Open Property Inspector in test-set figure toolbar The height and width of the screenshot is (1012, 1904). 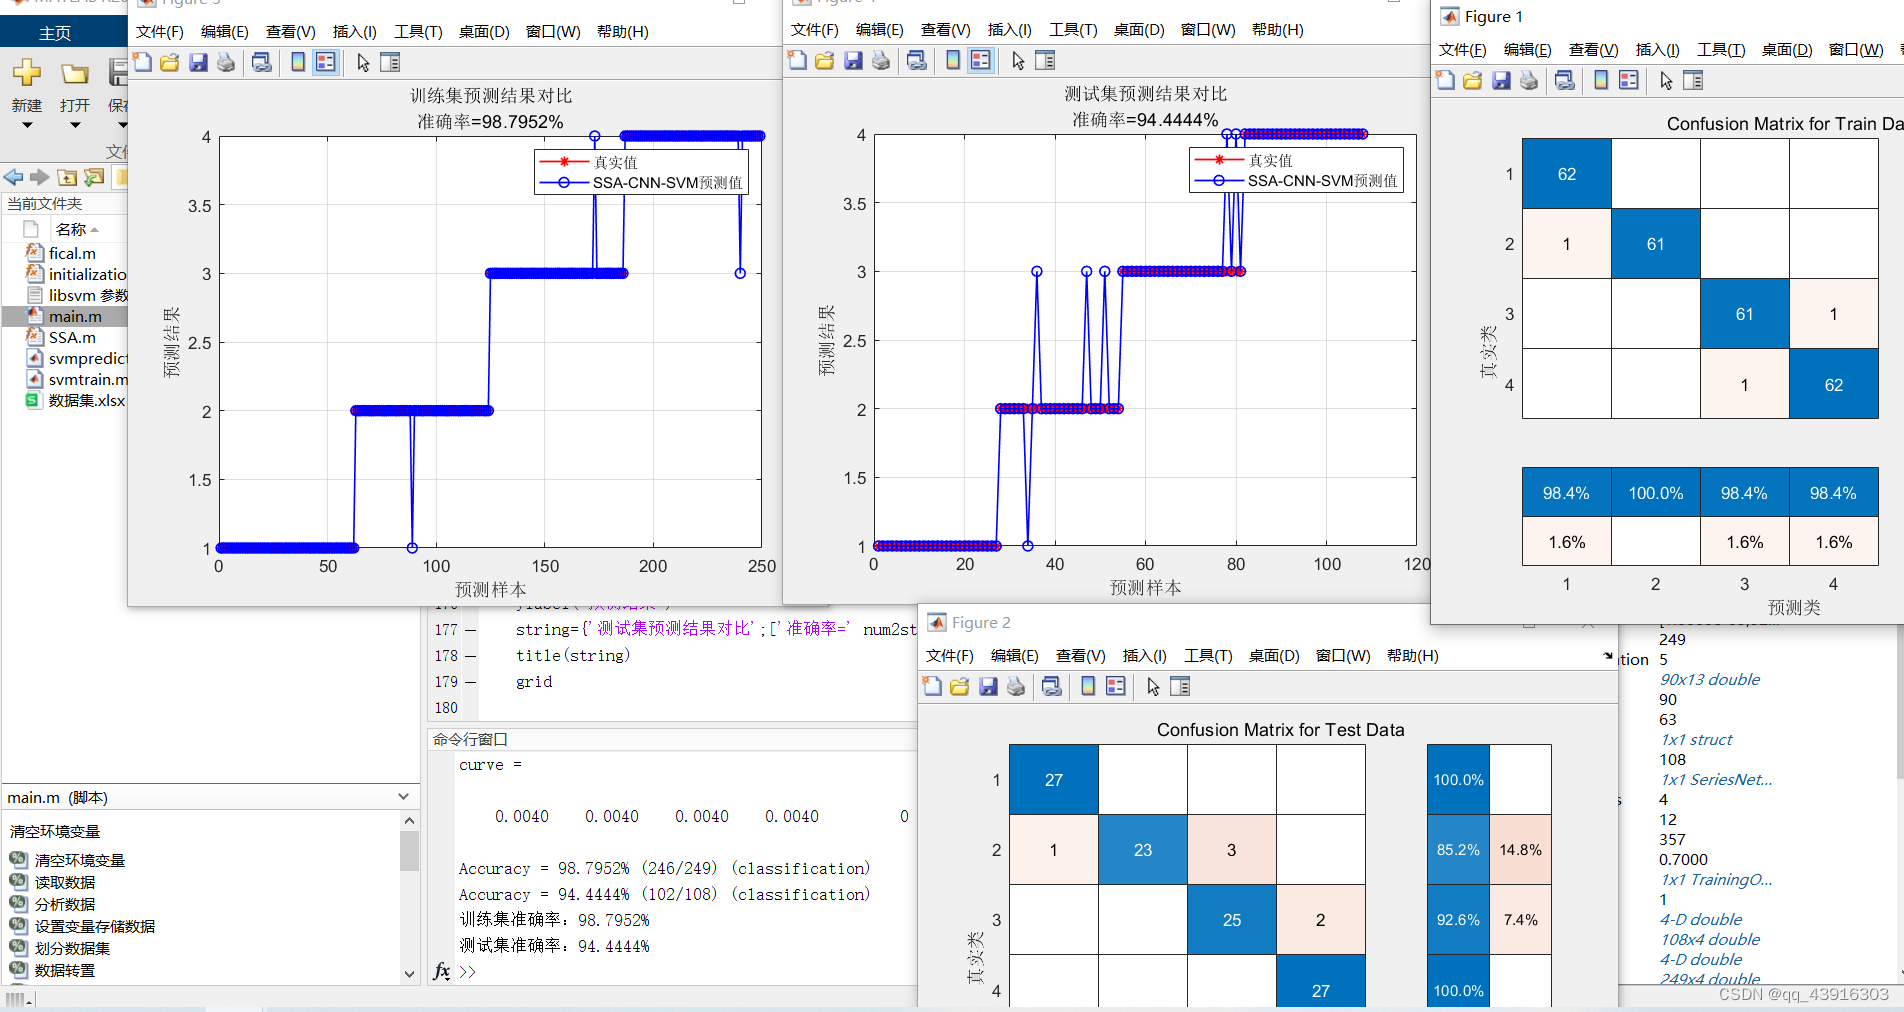[1046, 60]
